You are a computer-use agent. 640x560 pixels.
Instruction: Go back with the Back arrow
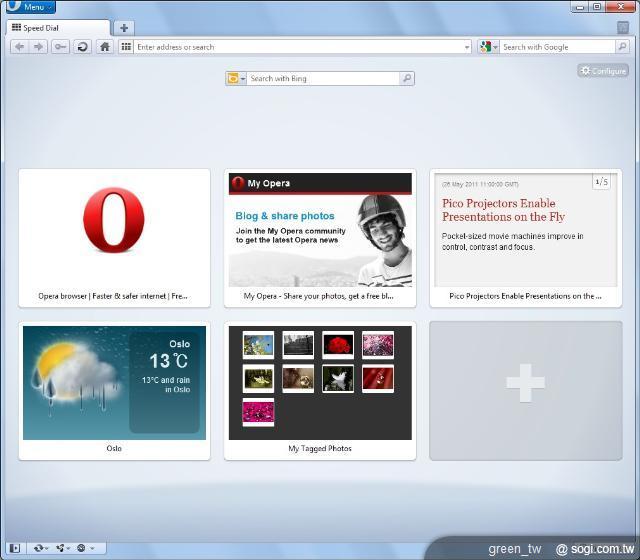pyautogui.click(x=19, y=47)
